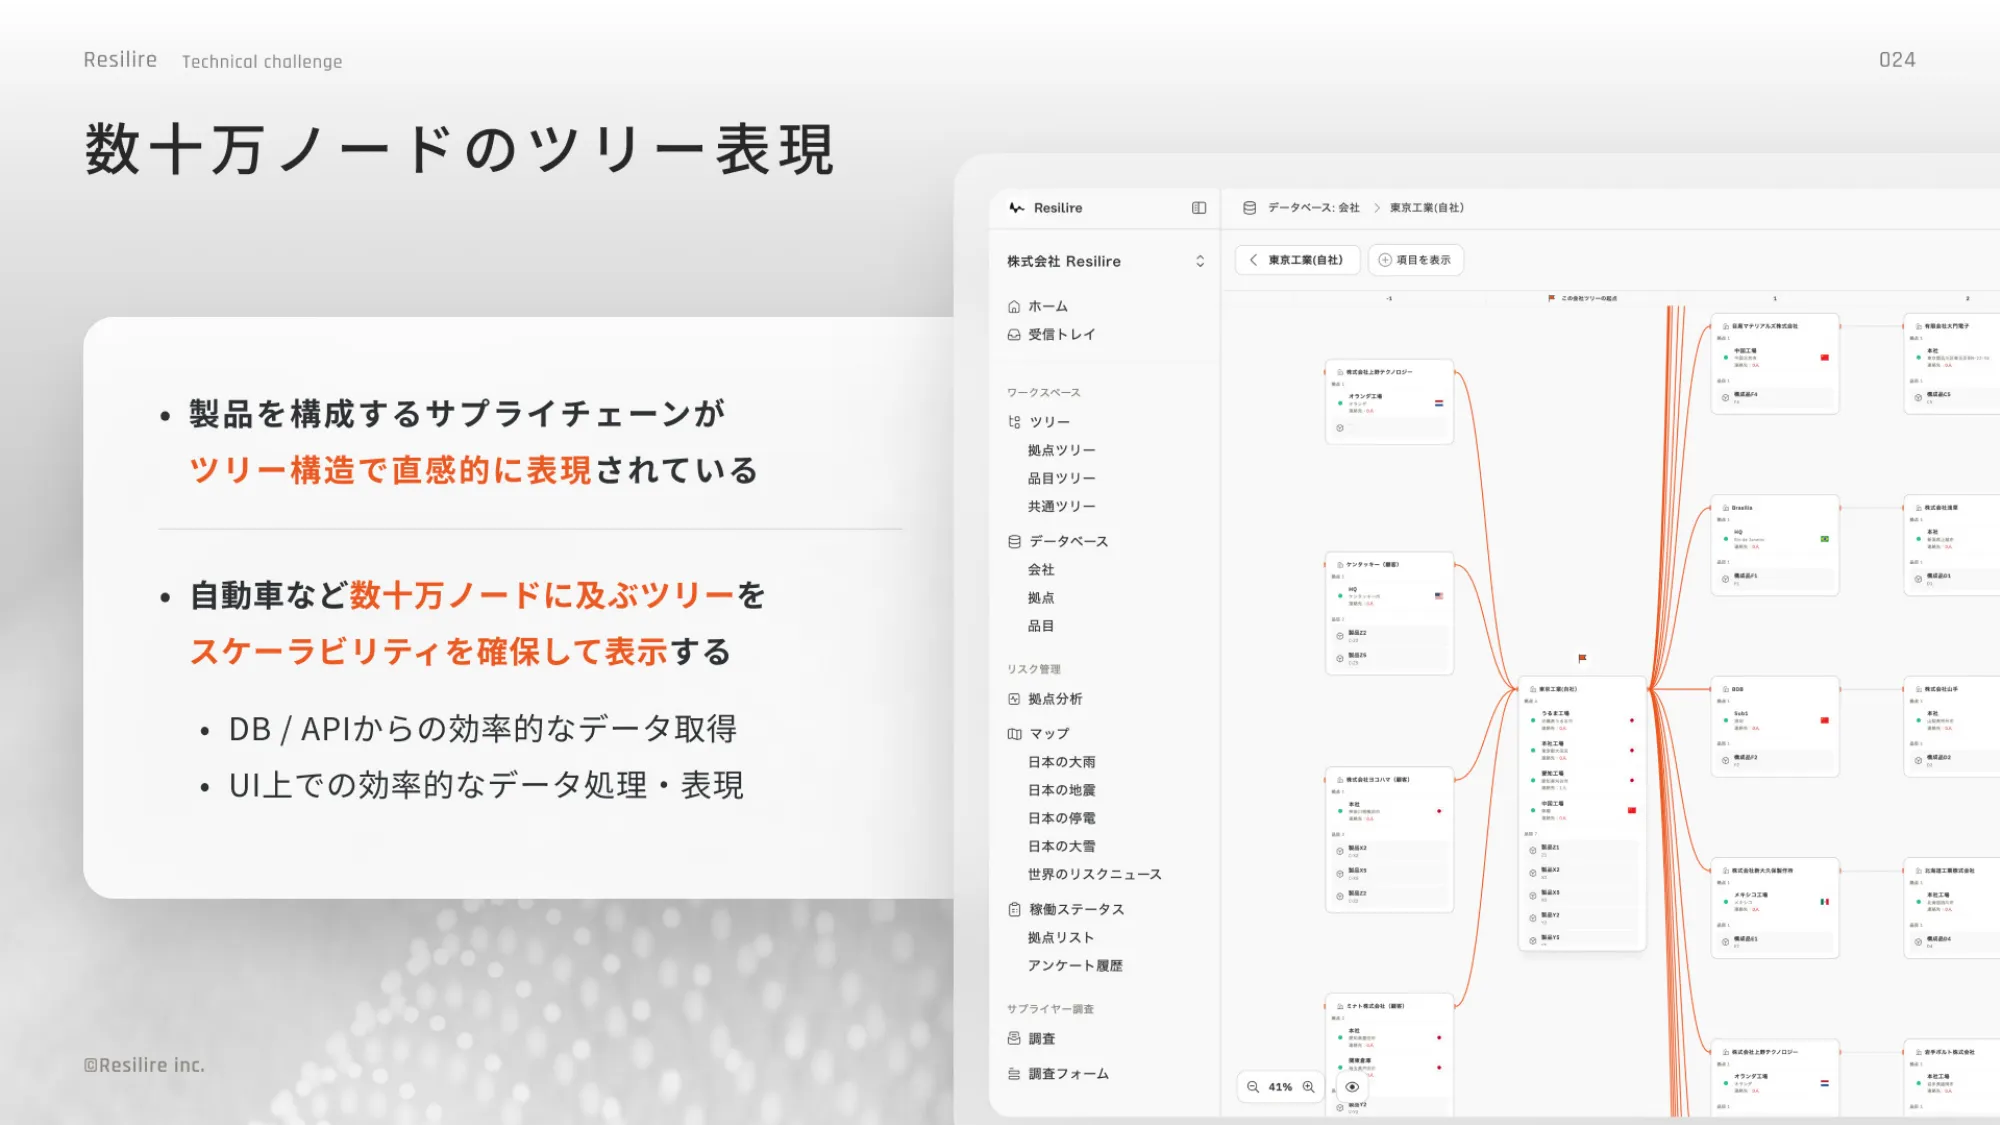
Task: Collapse the sidebar with the panel toggle icon
Action: [x=1199, y=208]
